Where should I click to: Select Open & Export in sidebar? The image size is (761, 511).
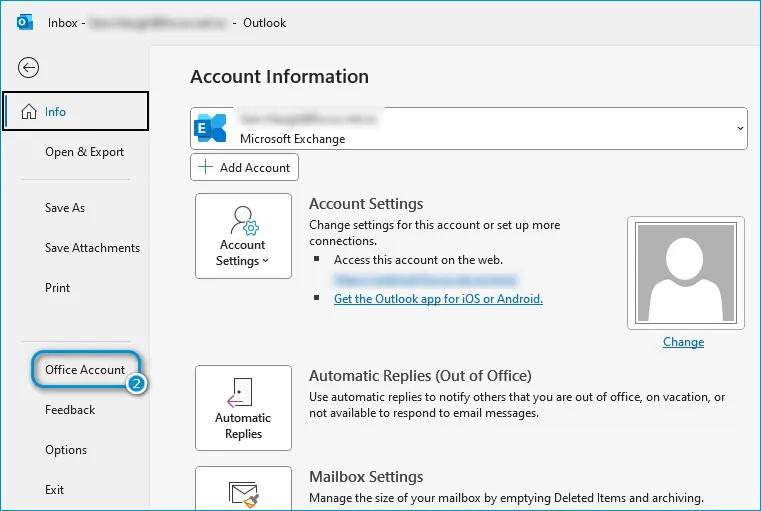coord(84,152)
